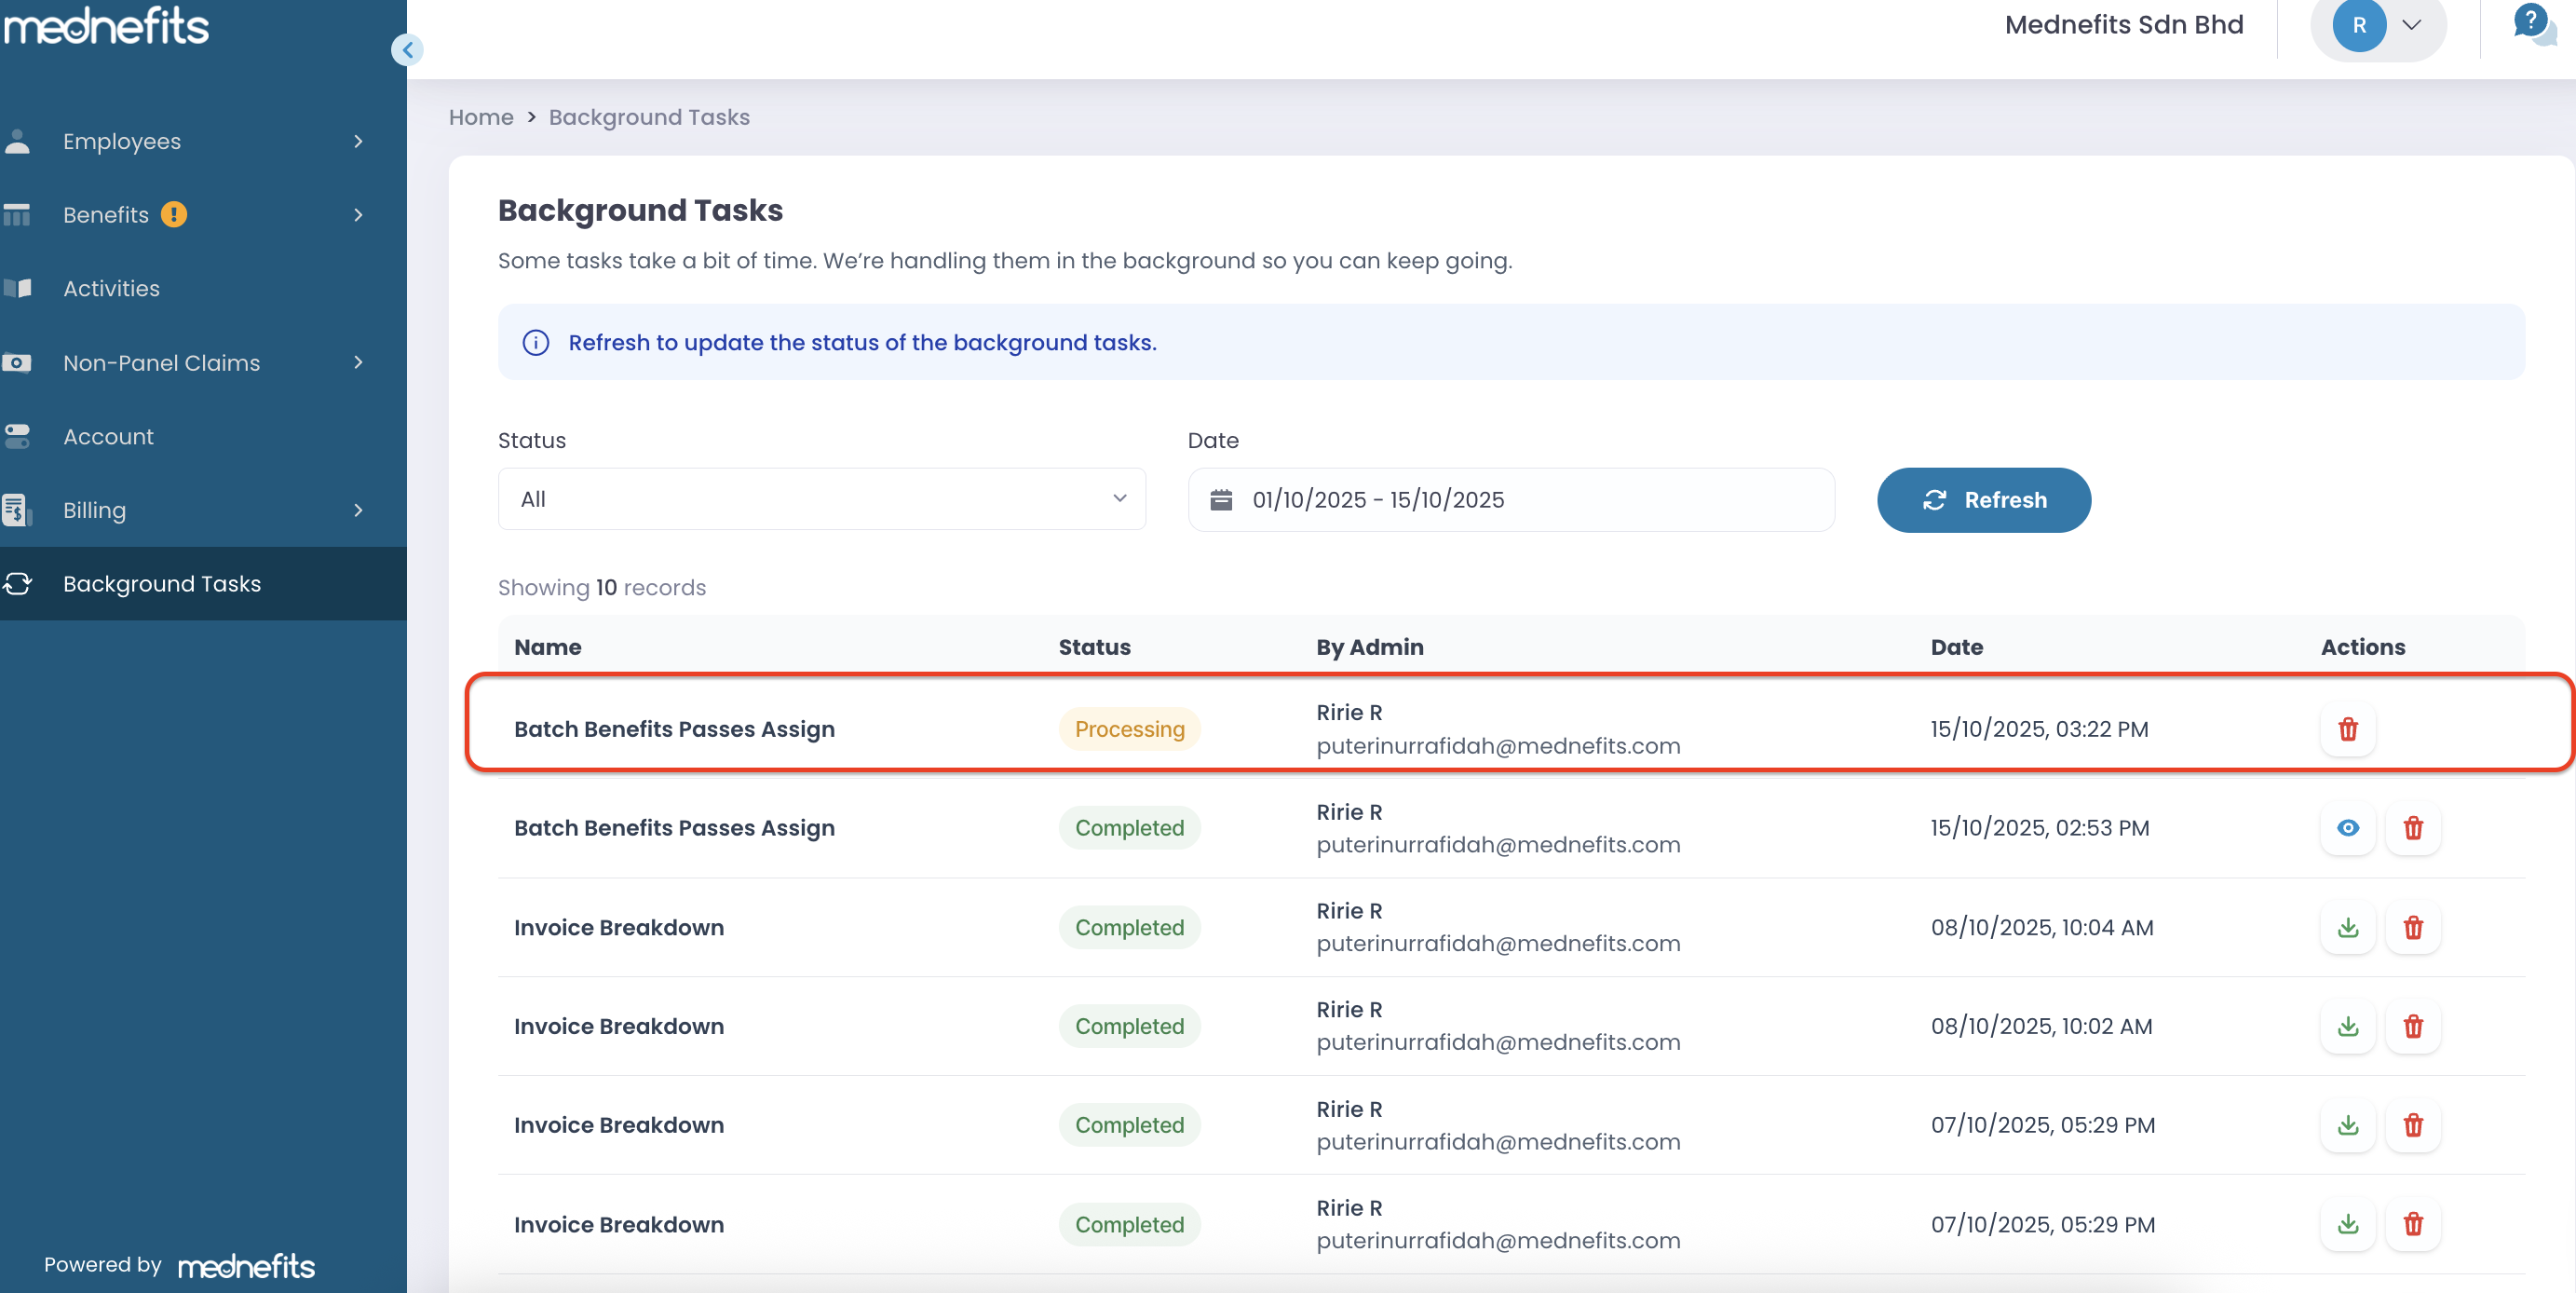
Task: Delete completed task from 15/10/2025, 02:53 PM
Action: click(2412, 828)
